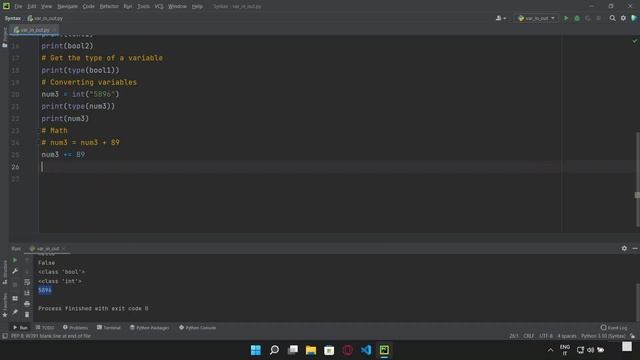Open Windows Start menu

click(x=256, y=350)
